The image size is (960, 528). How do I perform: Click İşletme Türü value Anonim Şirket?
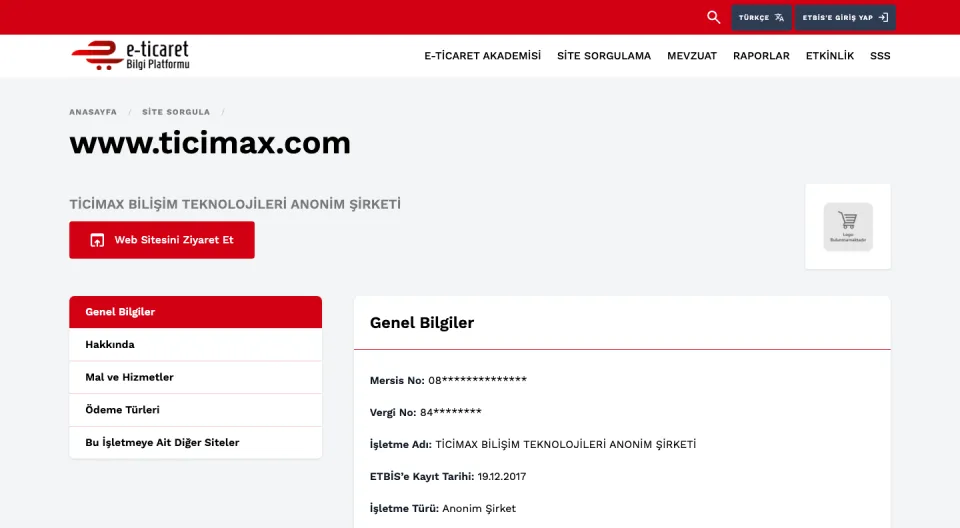click(x=479, y=508)
